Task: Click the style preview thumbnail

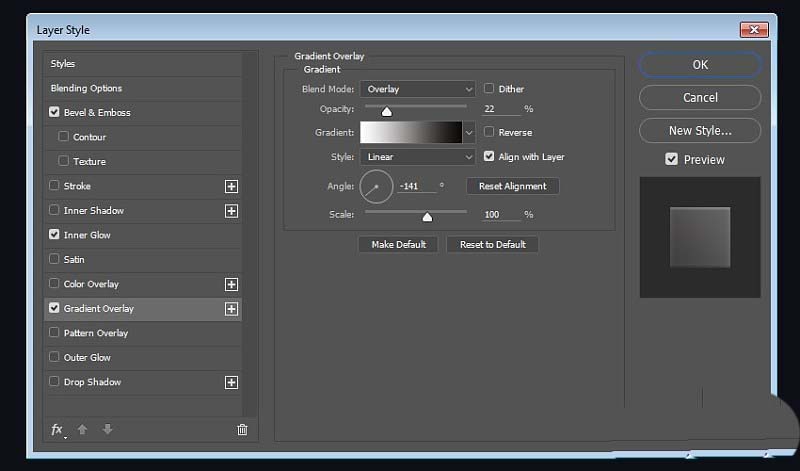Action: [x=700, y=237]
